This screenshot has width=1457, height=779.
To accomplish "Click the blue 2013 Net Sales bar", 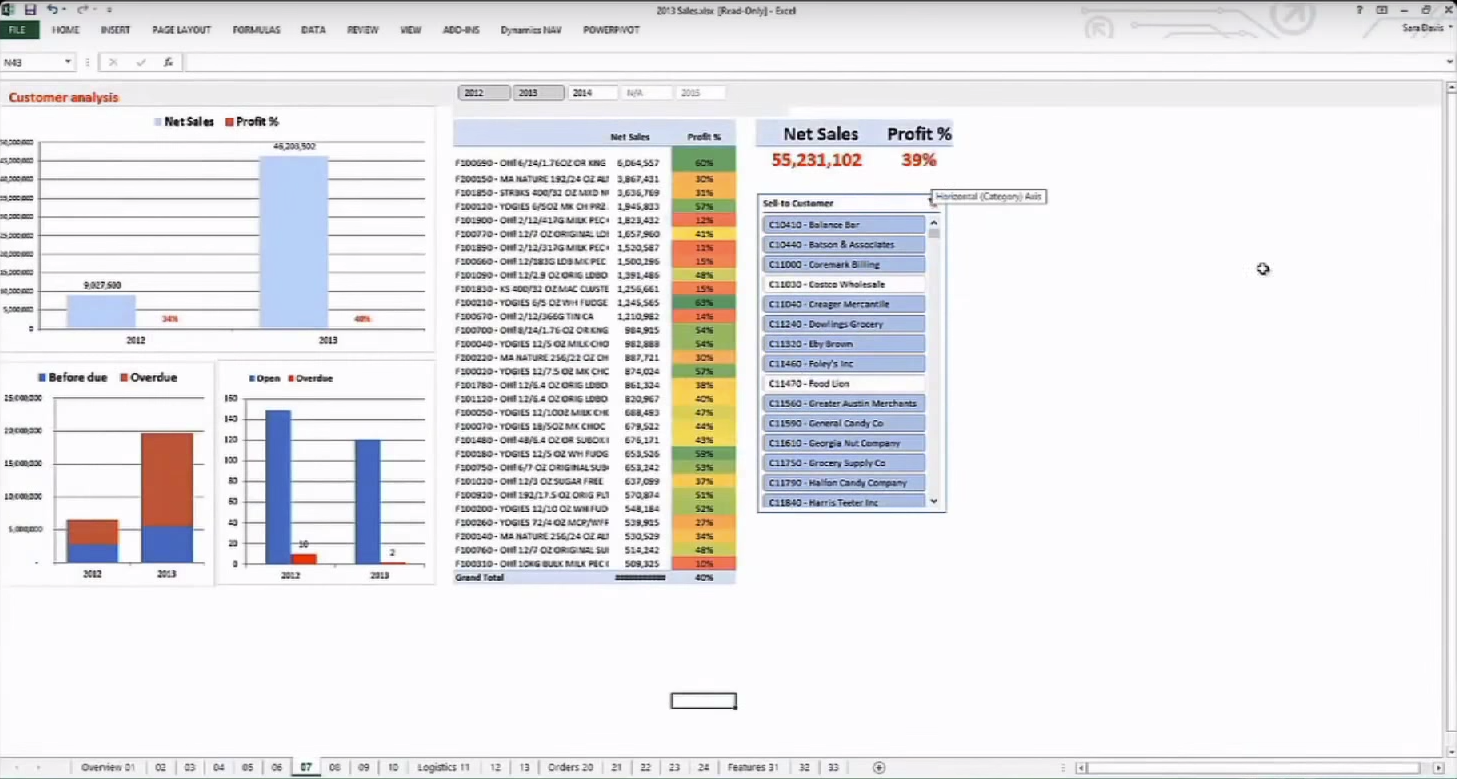I will click(293, 242).
